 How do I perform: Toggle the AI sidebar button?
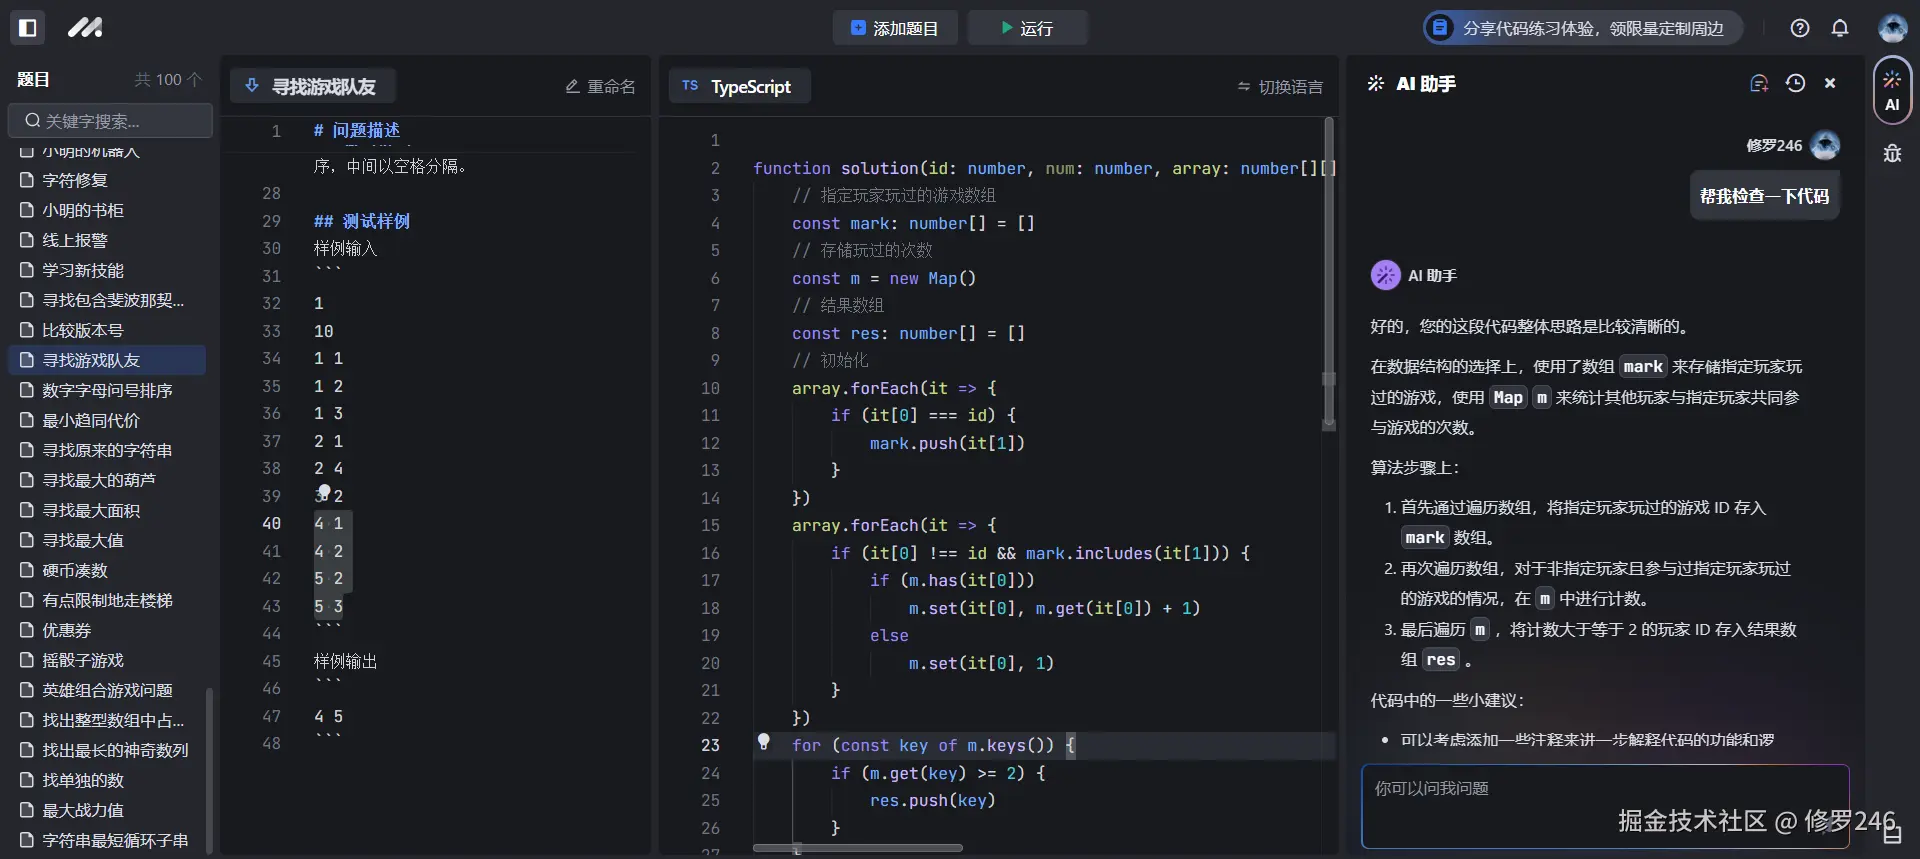[1892, 90]
